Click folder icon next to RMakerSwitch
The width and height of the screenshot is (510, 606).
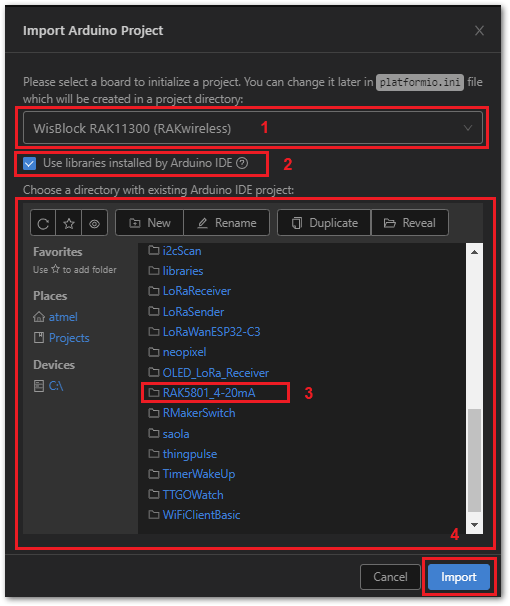154,413
